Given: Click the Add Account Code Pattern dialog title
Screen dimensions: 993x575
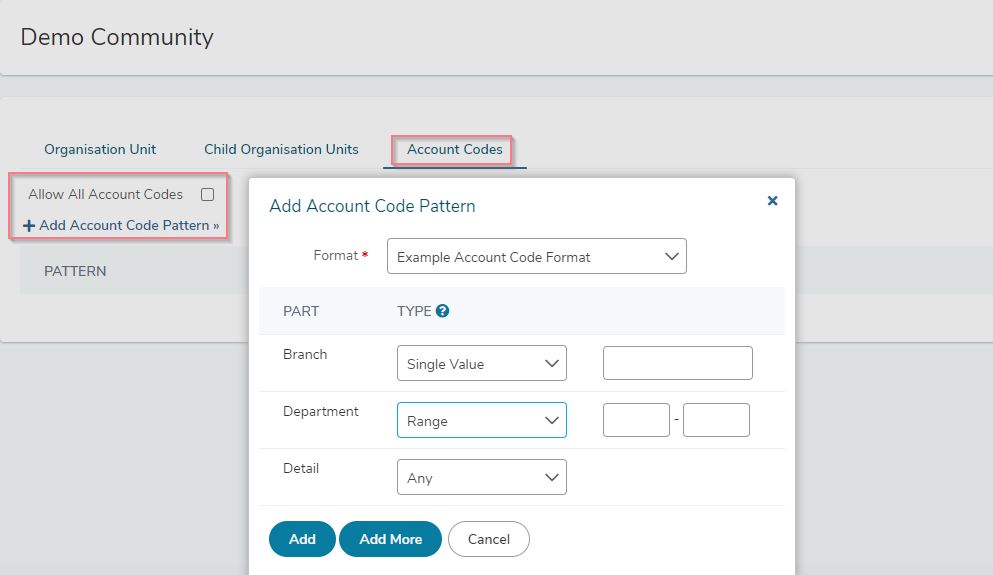Looking at the screenshot, I should pos(372,206).
